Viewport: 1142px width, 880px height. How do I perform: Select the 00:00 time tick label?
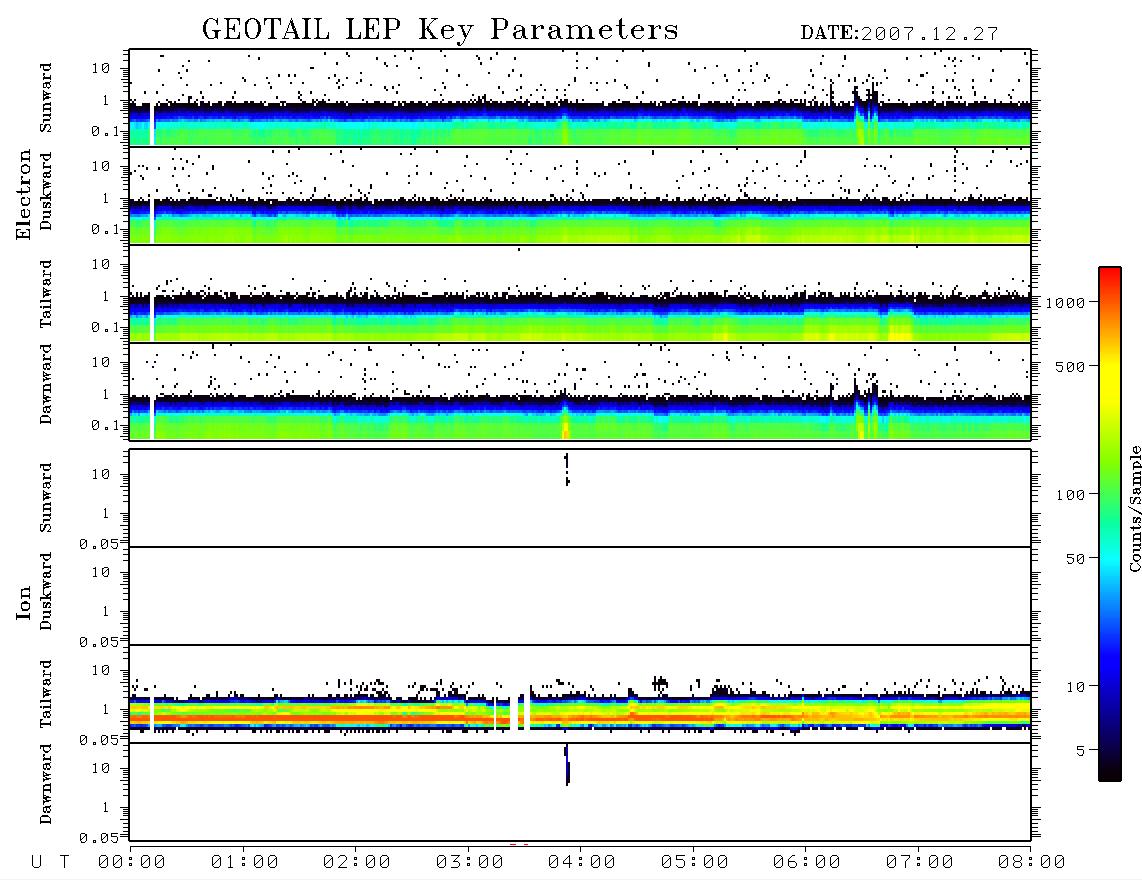[x=132, y=863]
